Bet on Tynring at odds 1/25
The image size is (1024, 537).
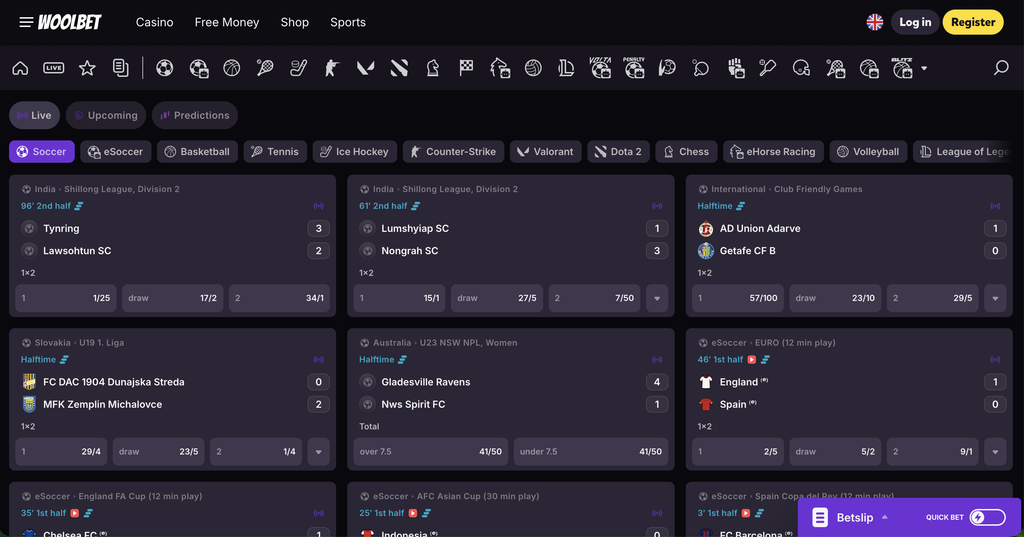pyautogui.click(x=66, y=298)
